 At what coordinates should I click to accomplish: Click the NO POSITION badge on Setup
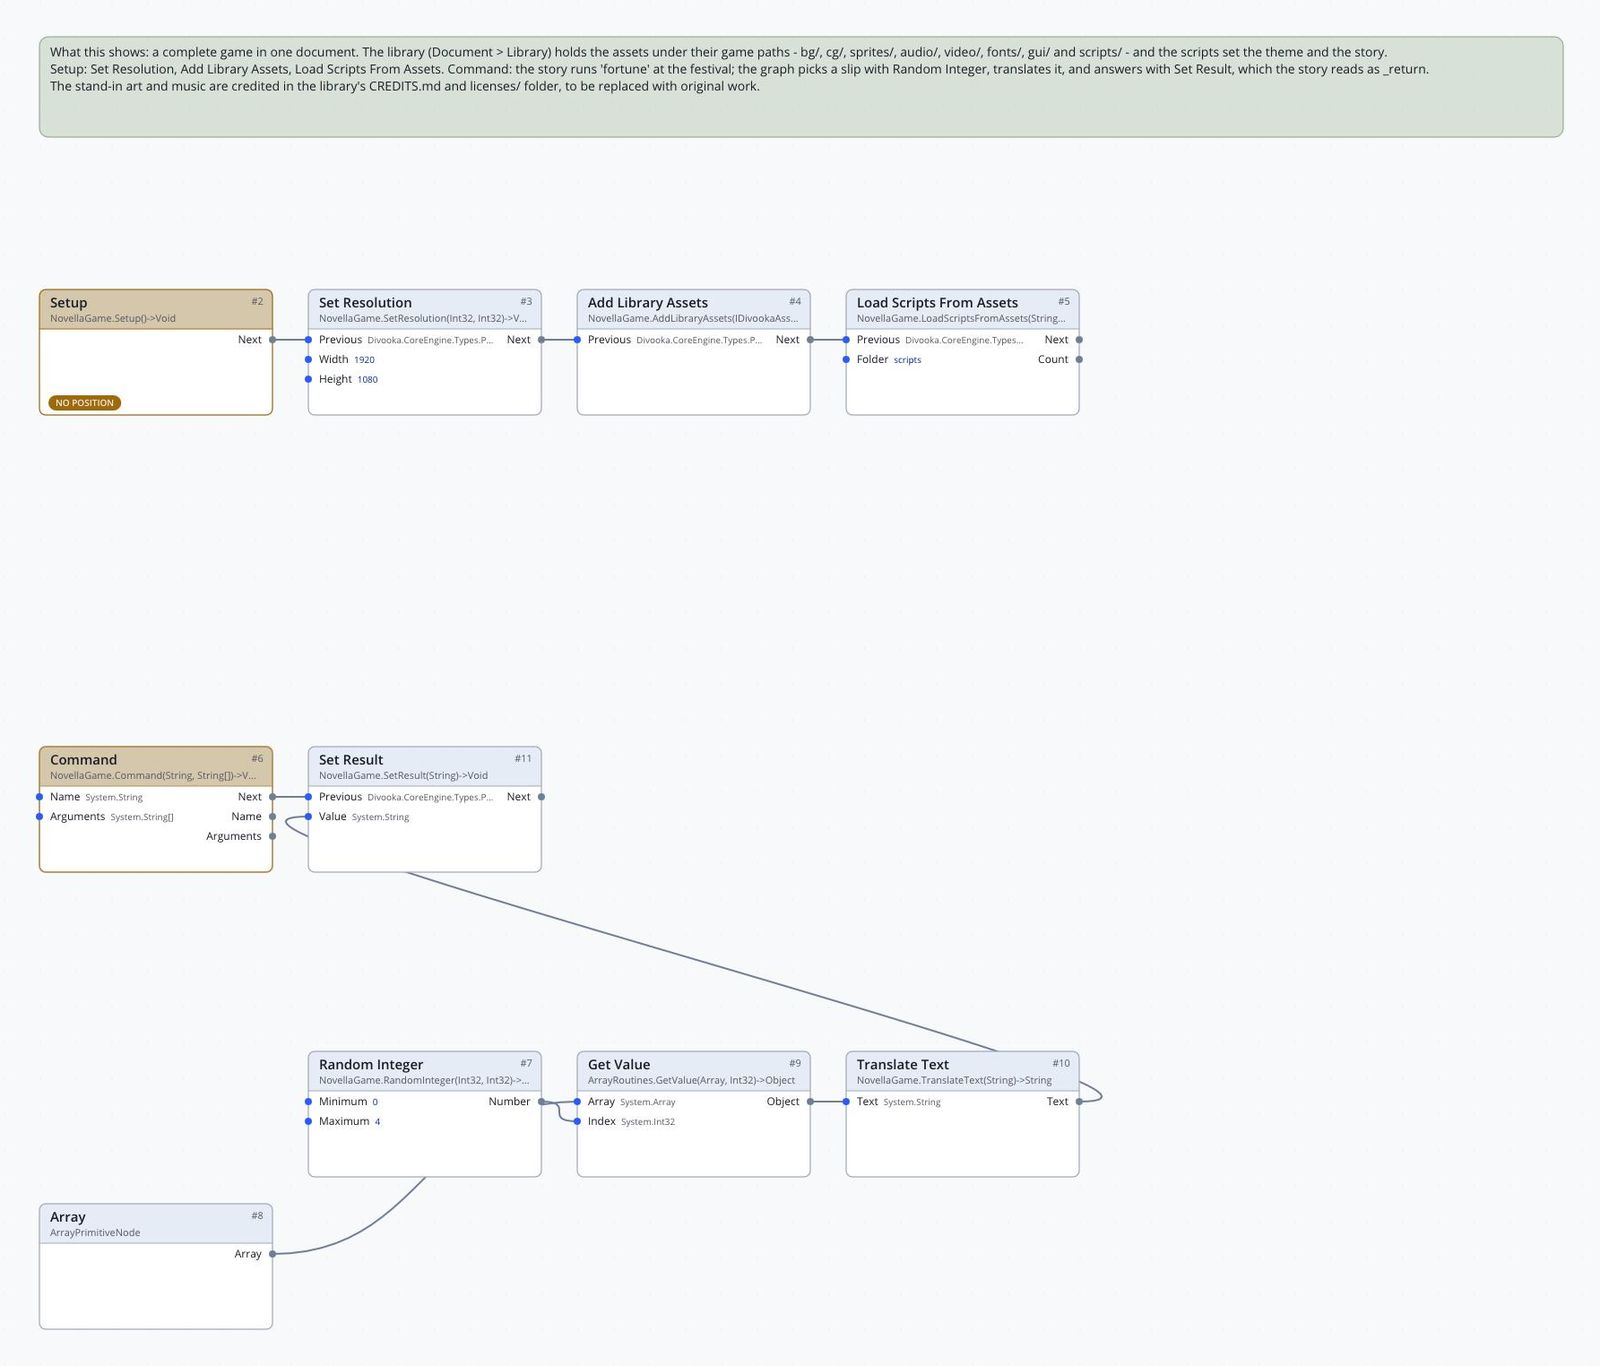pyautogui.click(x=85, y=403)
